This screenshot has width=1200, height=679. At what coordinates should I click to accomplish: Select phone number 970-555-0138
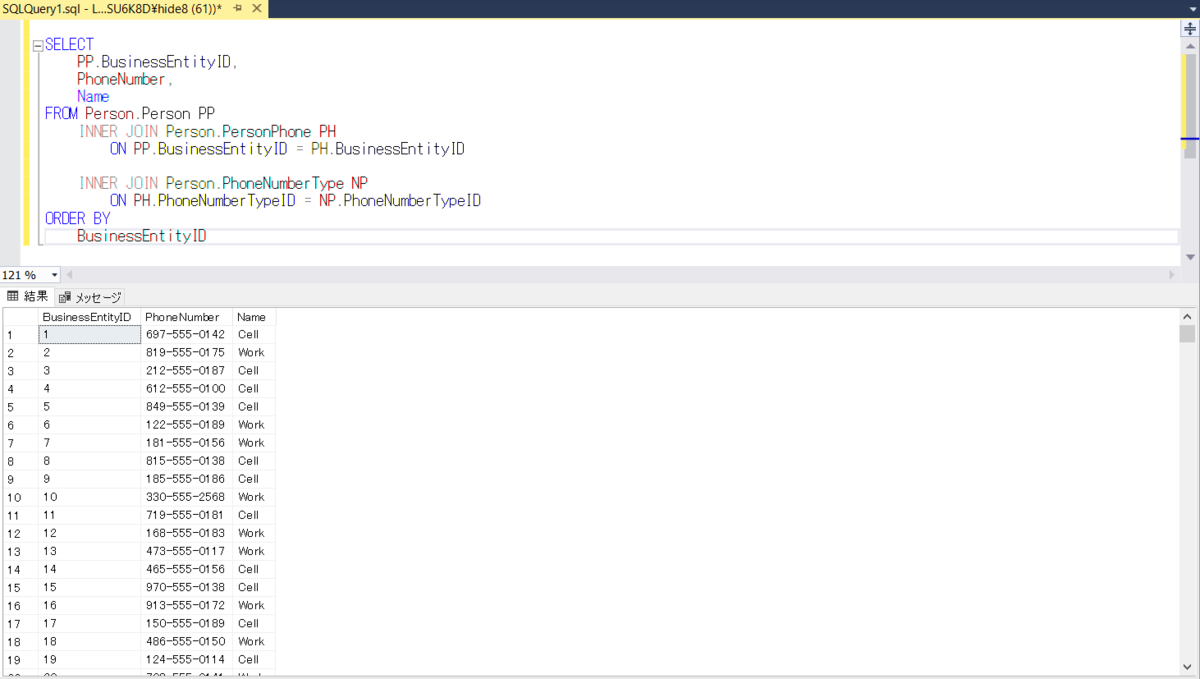pos(186,587)
